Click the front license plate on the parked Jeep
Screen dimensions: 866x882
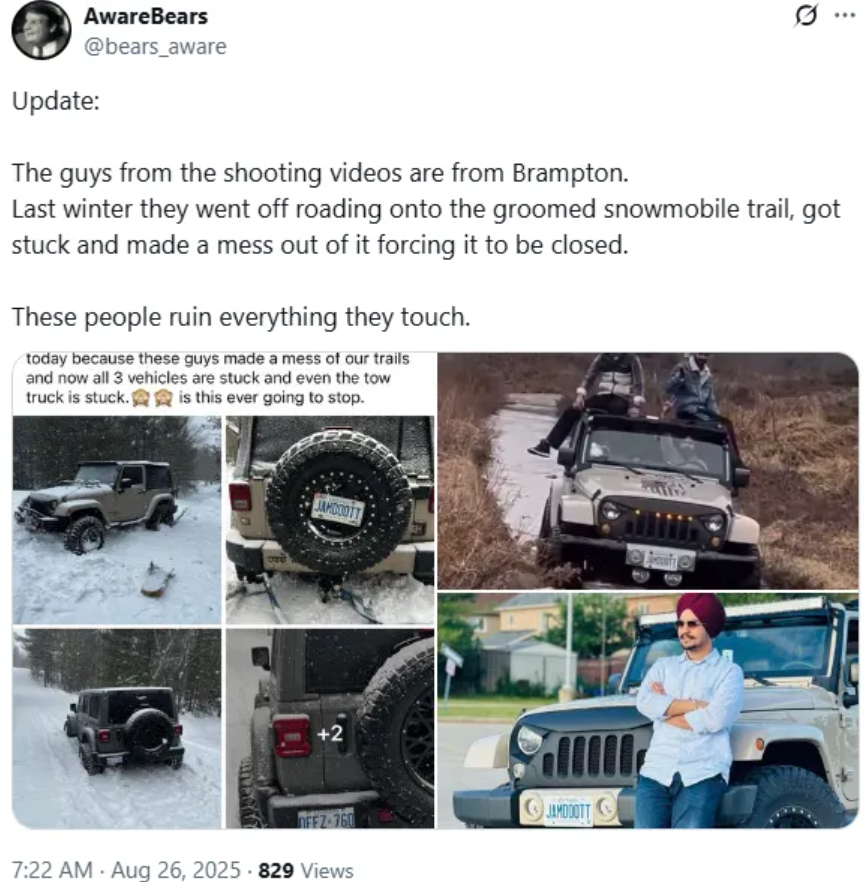[567, 809]
